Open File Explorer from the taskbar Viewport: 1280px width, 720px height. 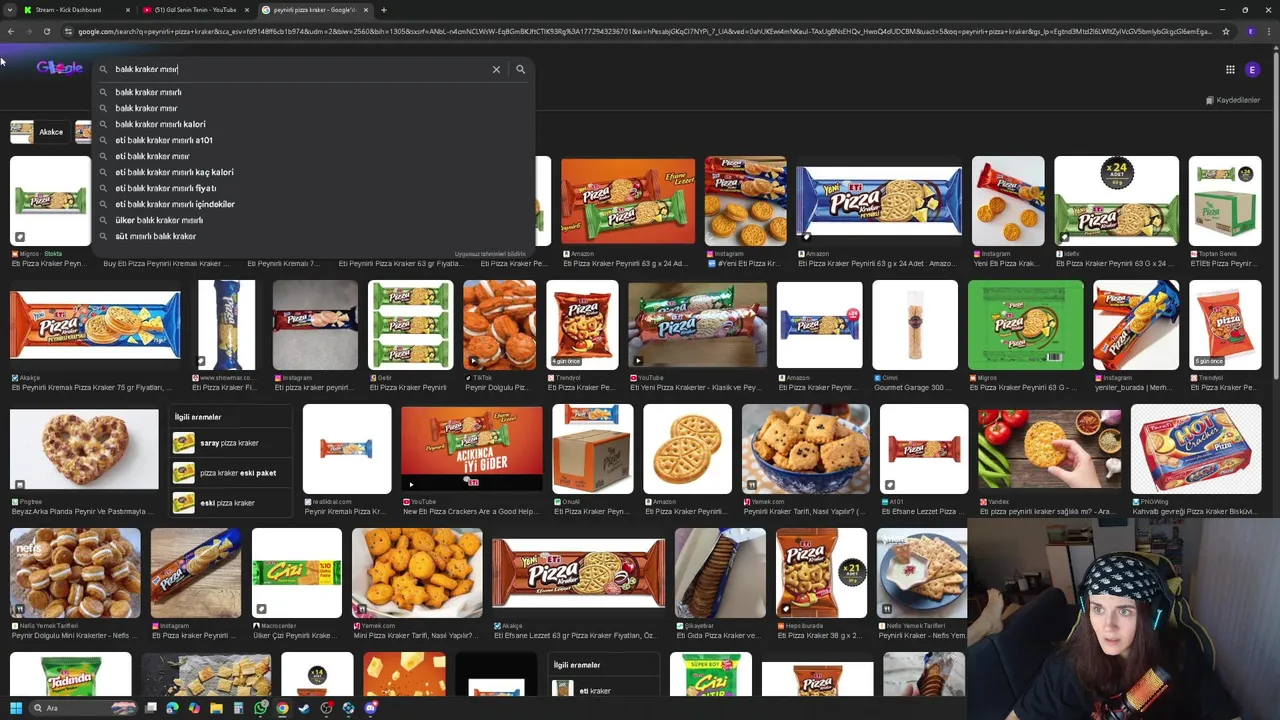click(x=216, y=708)
